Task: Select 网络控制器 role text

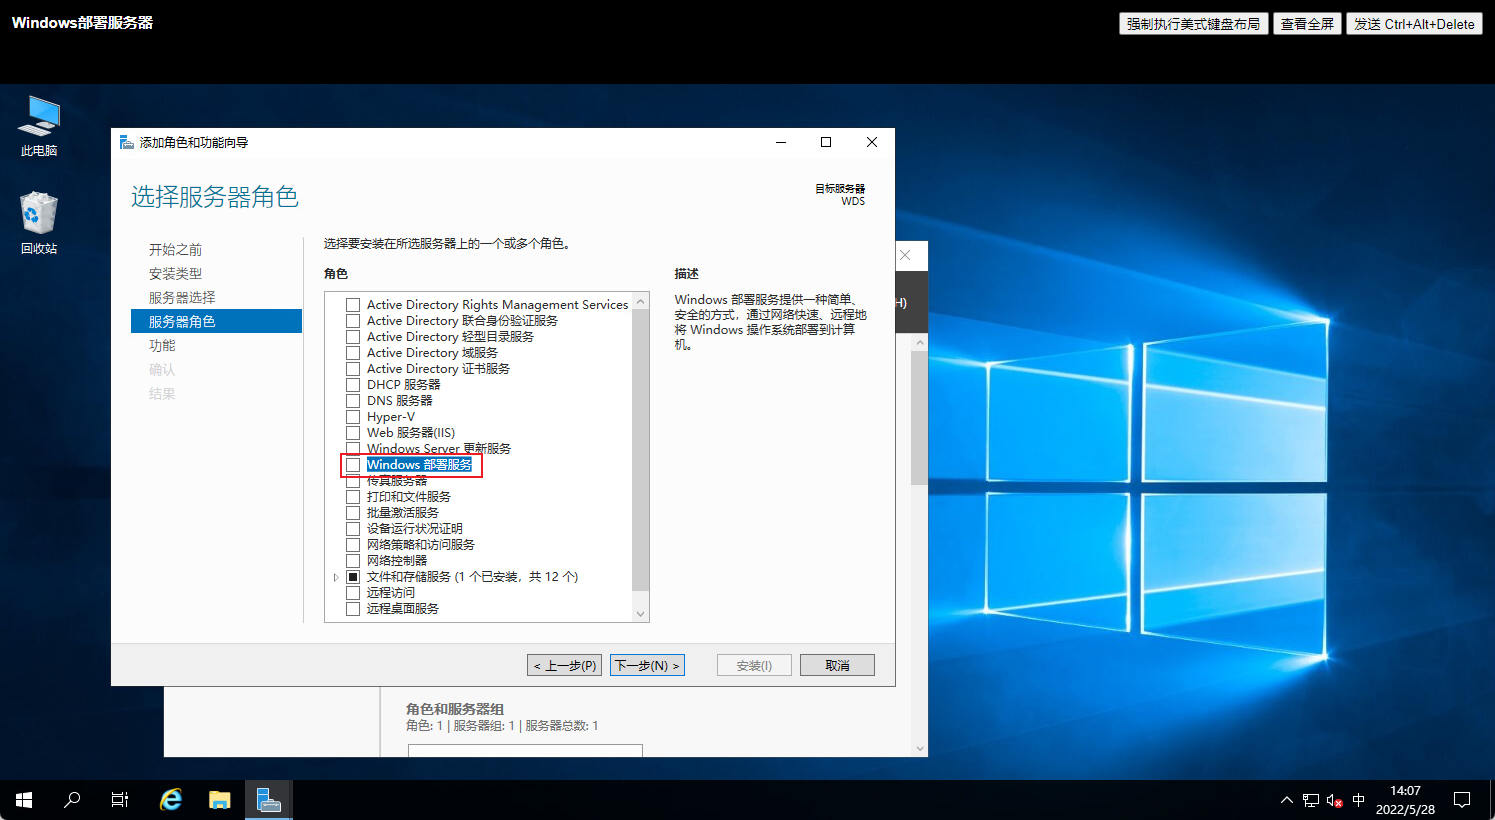Action: (x=397, y=561)
